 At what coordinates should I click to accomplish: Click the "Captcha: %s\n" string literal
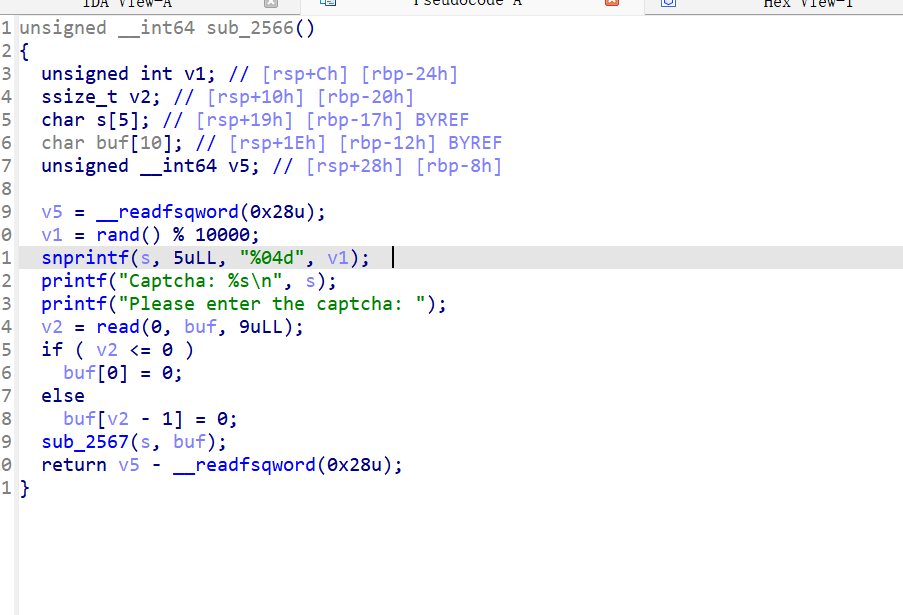tap(205, 281)
